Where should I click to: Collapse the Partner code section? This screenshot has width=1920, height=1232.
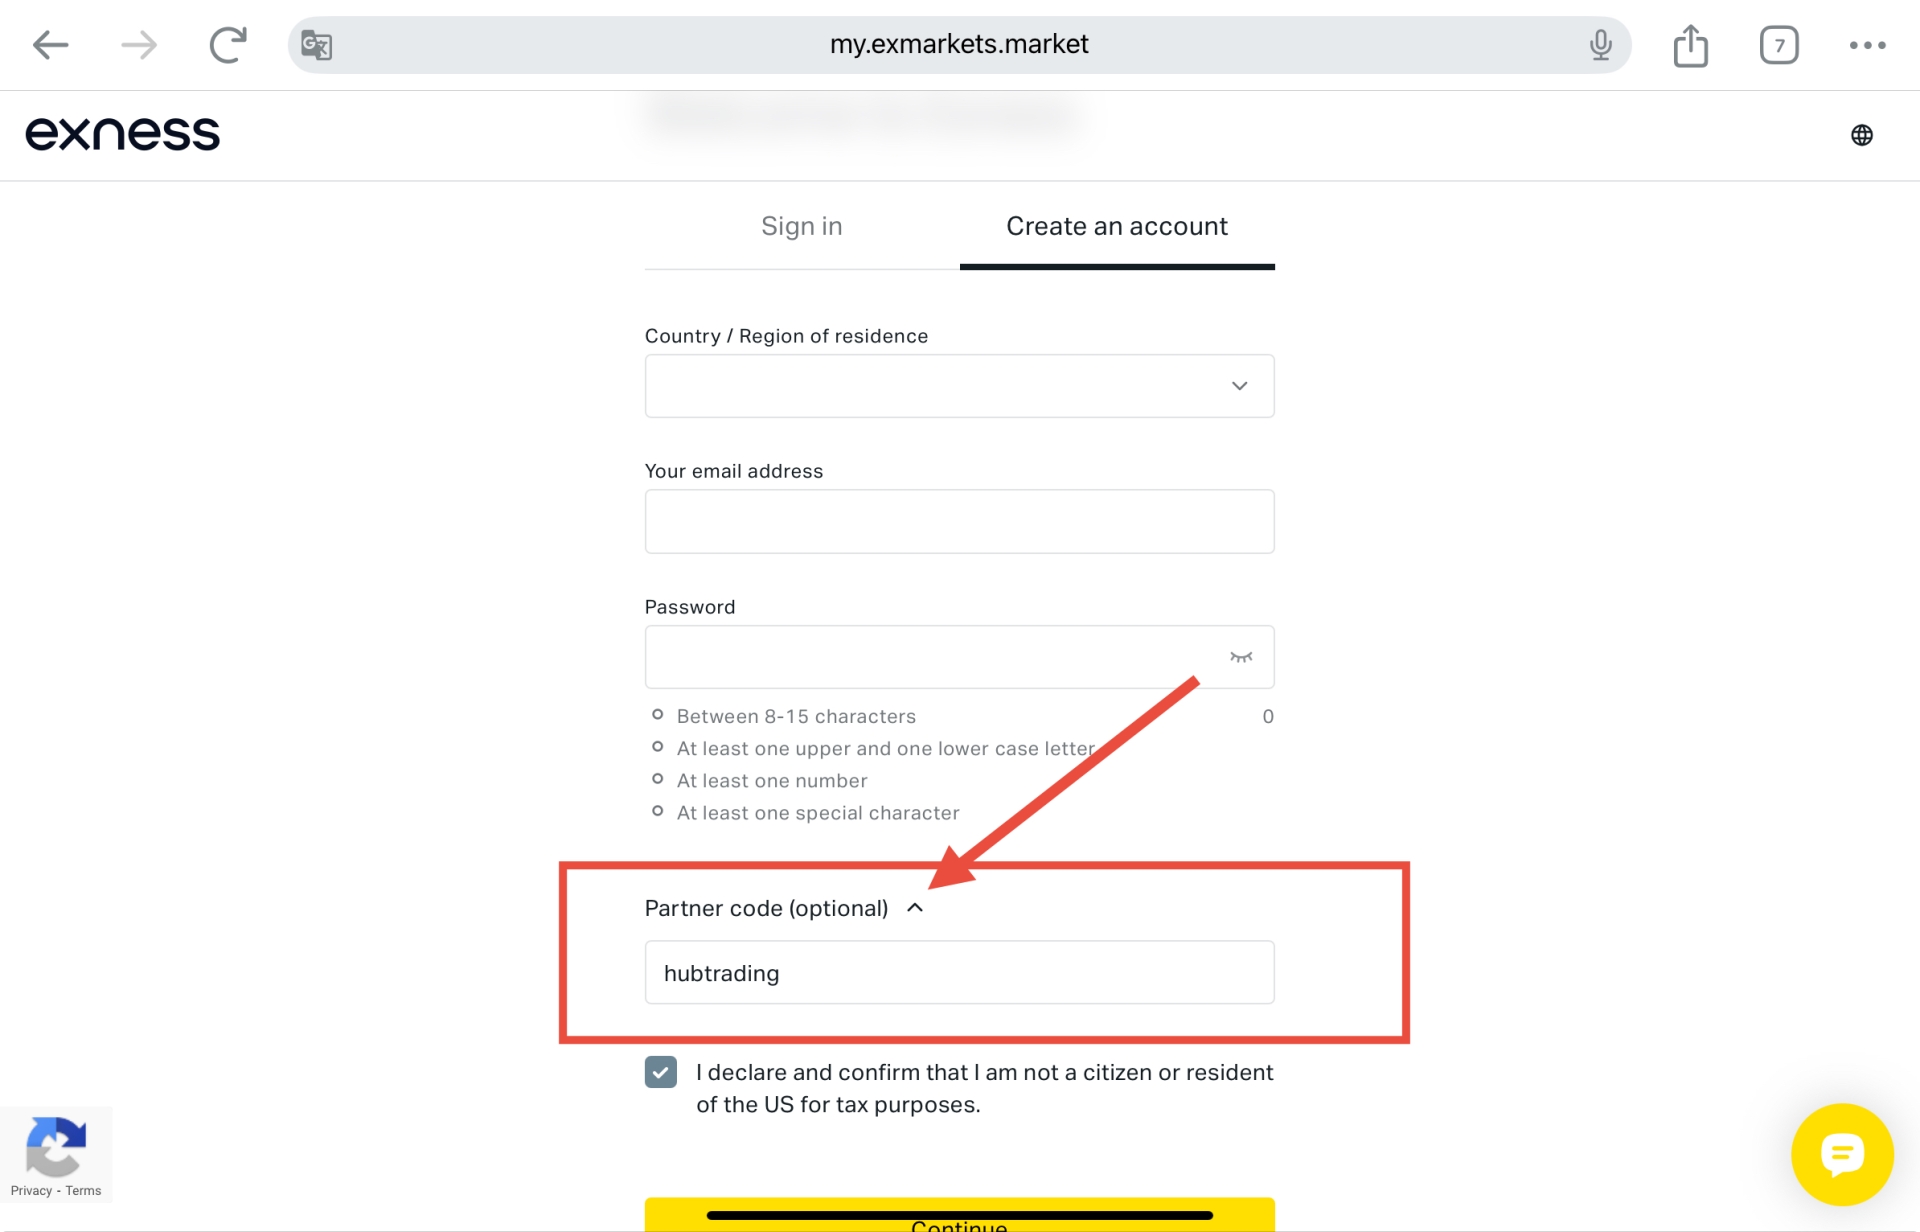914,908
